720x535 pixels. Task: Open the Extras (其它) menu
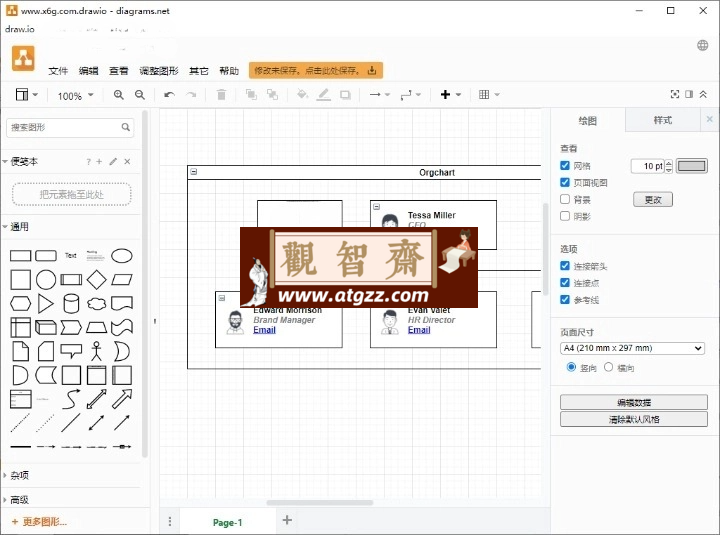tap(199, 71)
